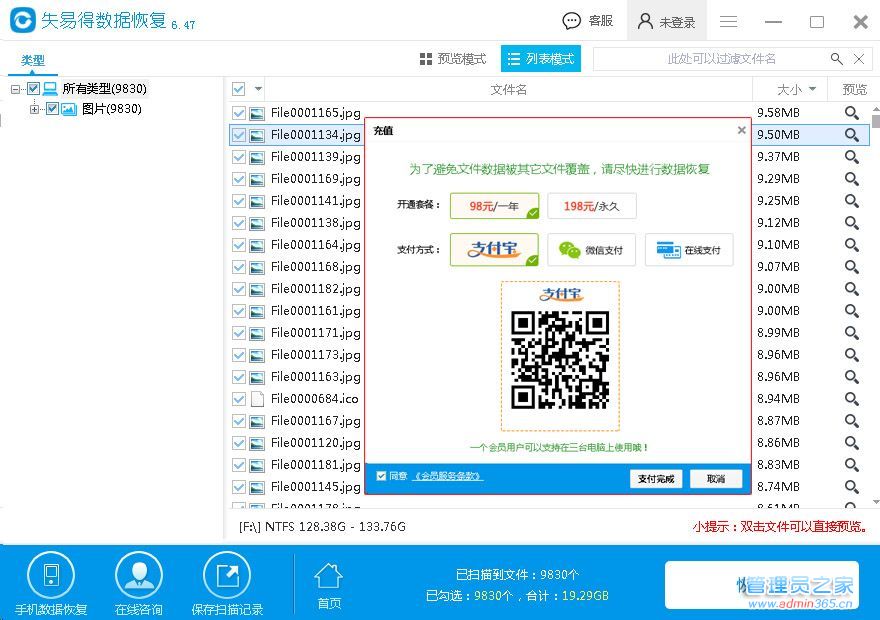880x620 pixels.
Task: Click the 取消 cancel button
Action: pos(716,479)
